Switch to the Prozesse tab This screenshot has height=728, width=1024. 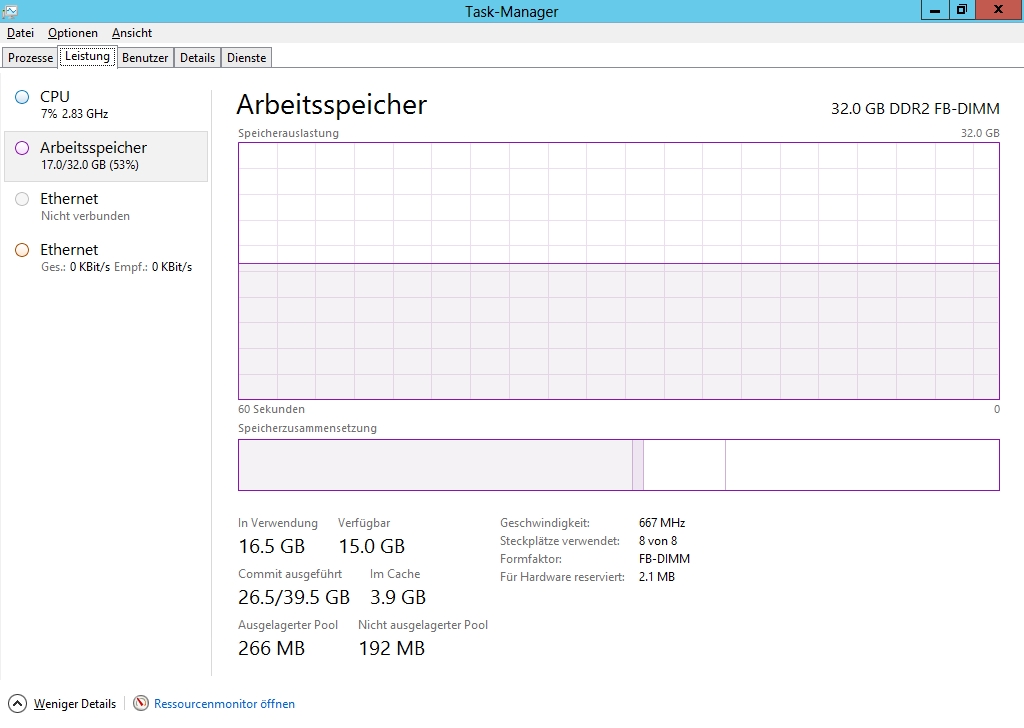31,58
